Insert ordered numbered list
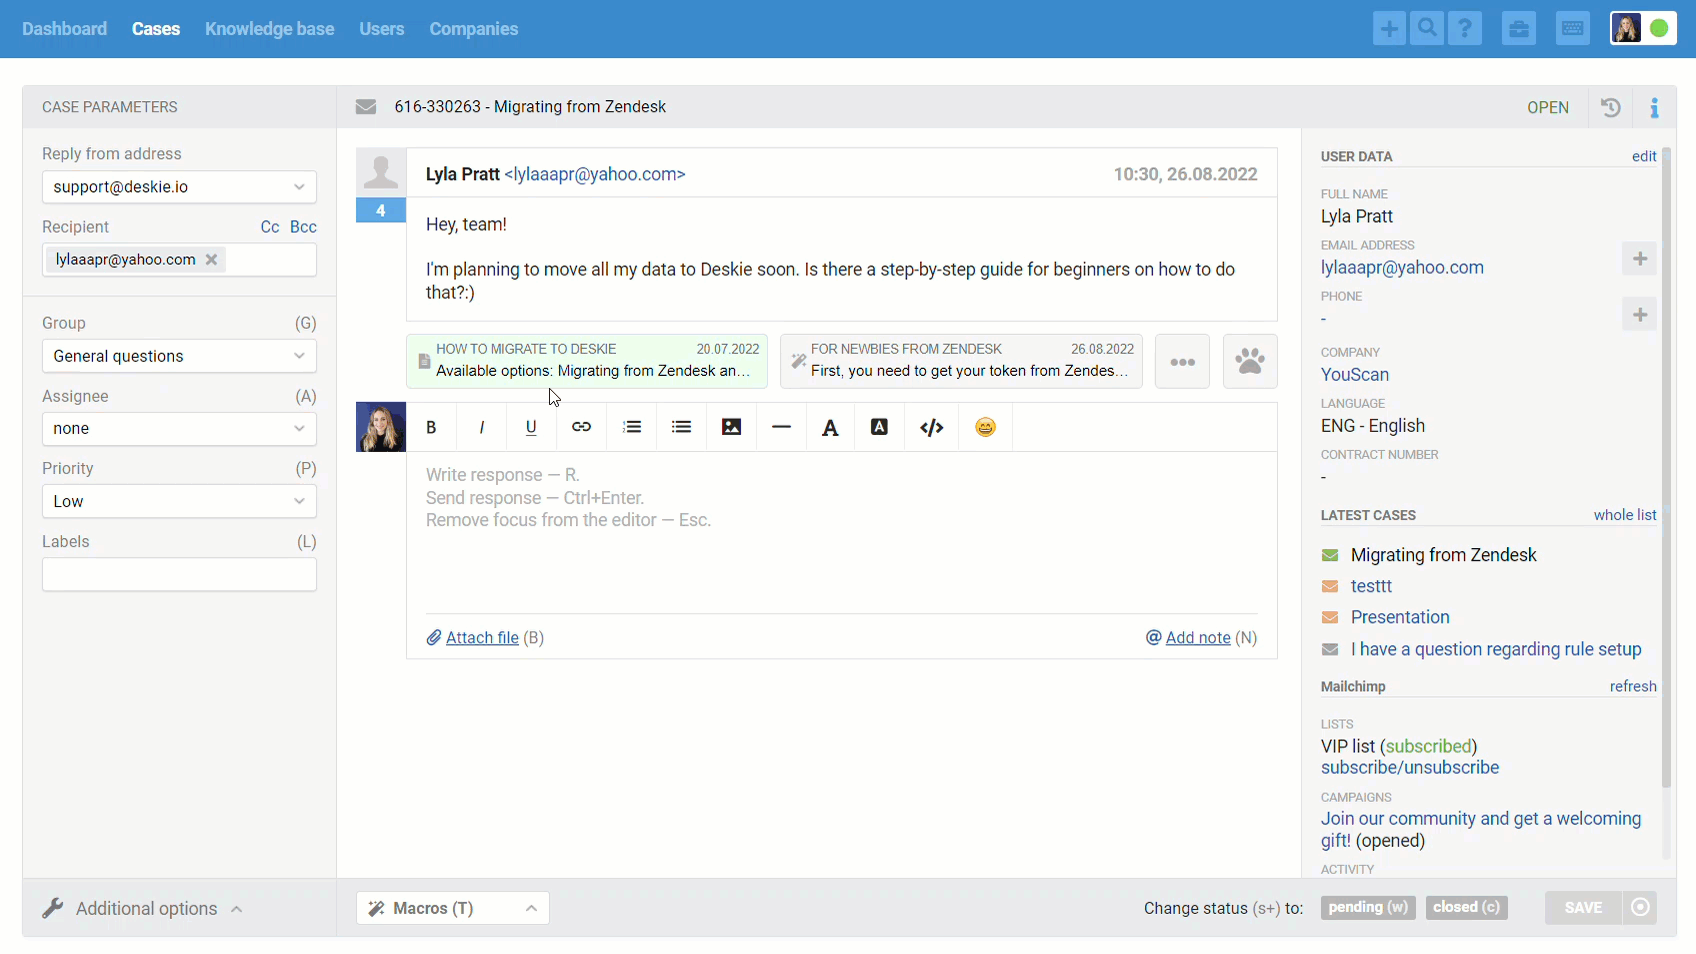 pyautogui.click(x=632, y=427)
